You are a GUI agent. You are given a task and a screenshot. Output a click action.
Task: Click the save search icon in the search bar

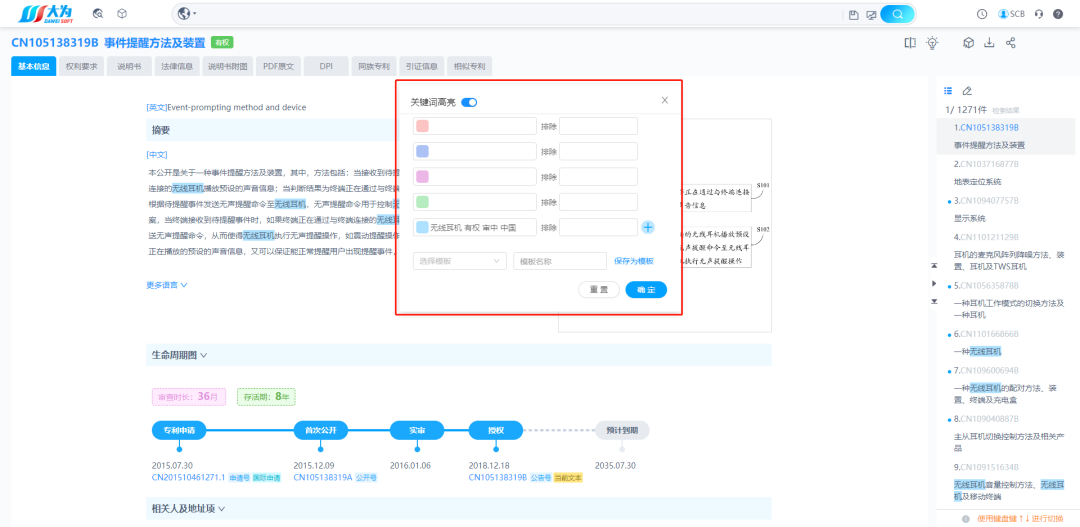pos(854,14)
